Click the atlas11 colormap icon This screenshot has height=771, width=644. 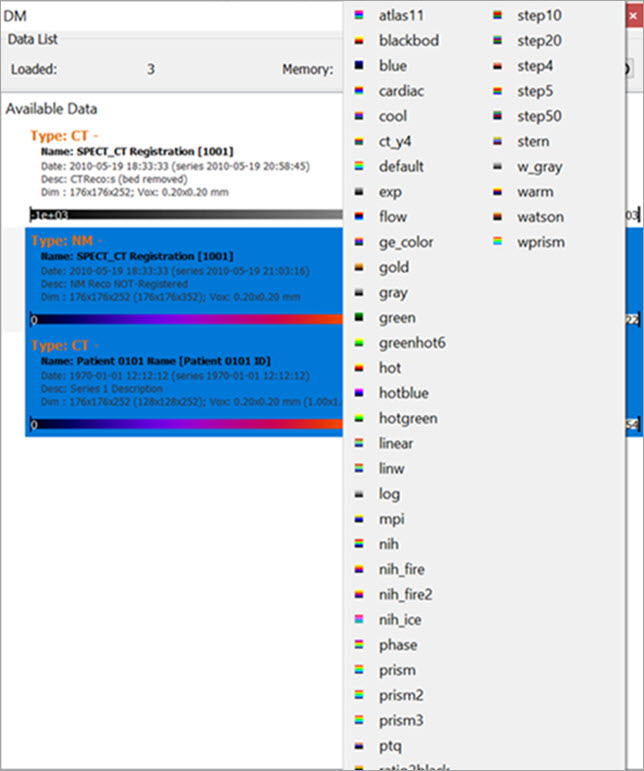point(360,16)
